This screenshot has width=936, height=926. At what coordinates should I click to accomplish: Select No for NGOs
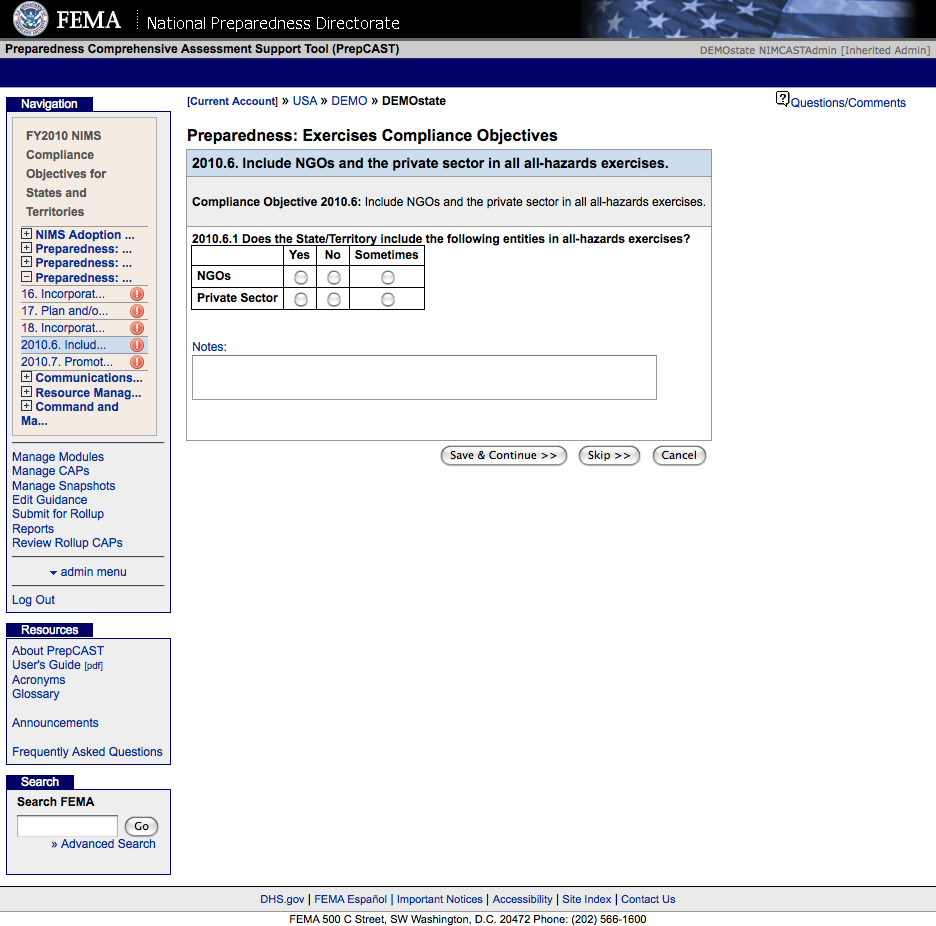pos(334,278)
